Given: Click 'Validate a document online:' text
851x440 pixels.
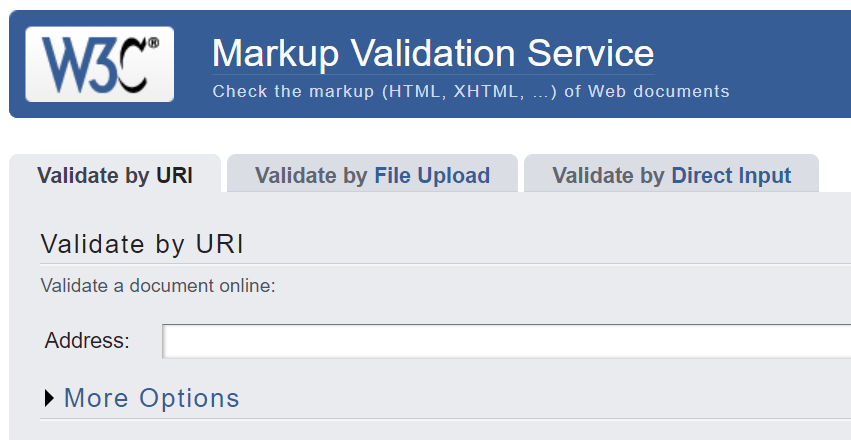Looking at the screenshot, I should (x=158, y=285).
